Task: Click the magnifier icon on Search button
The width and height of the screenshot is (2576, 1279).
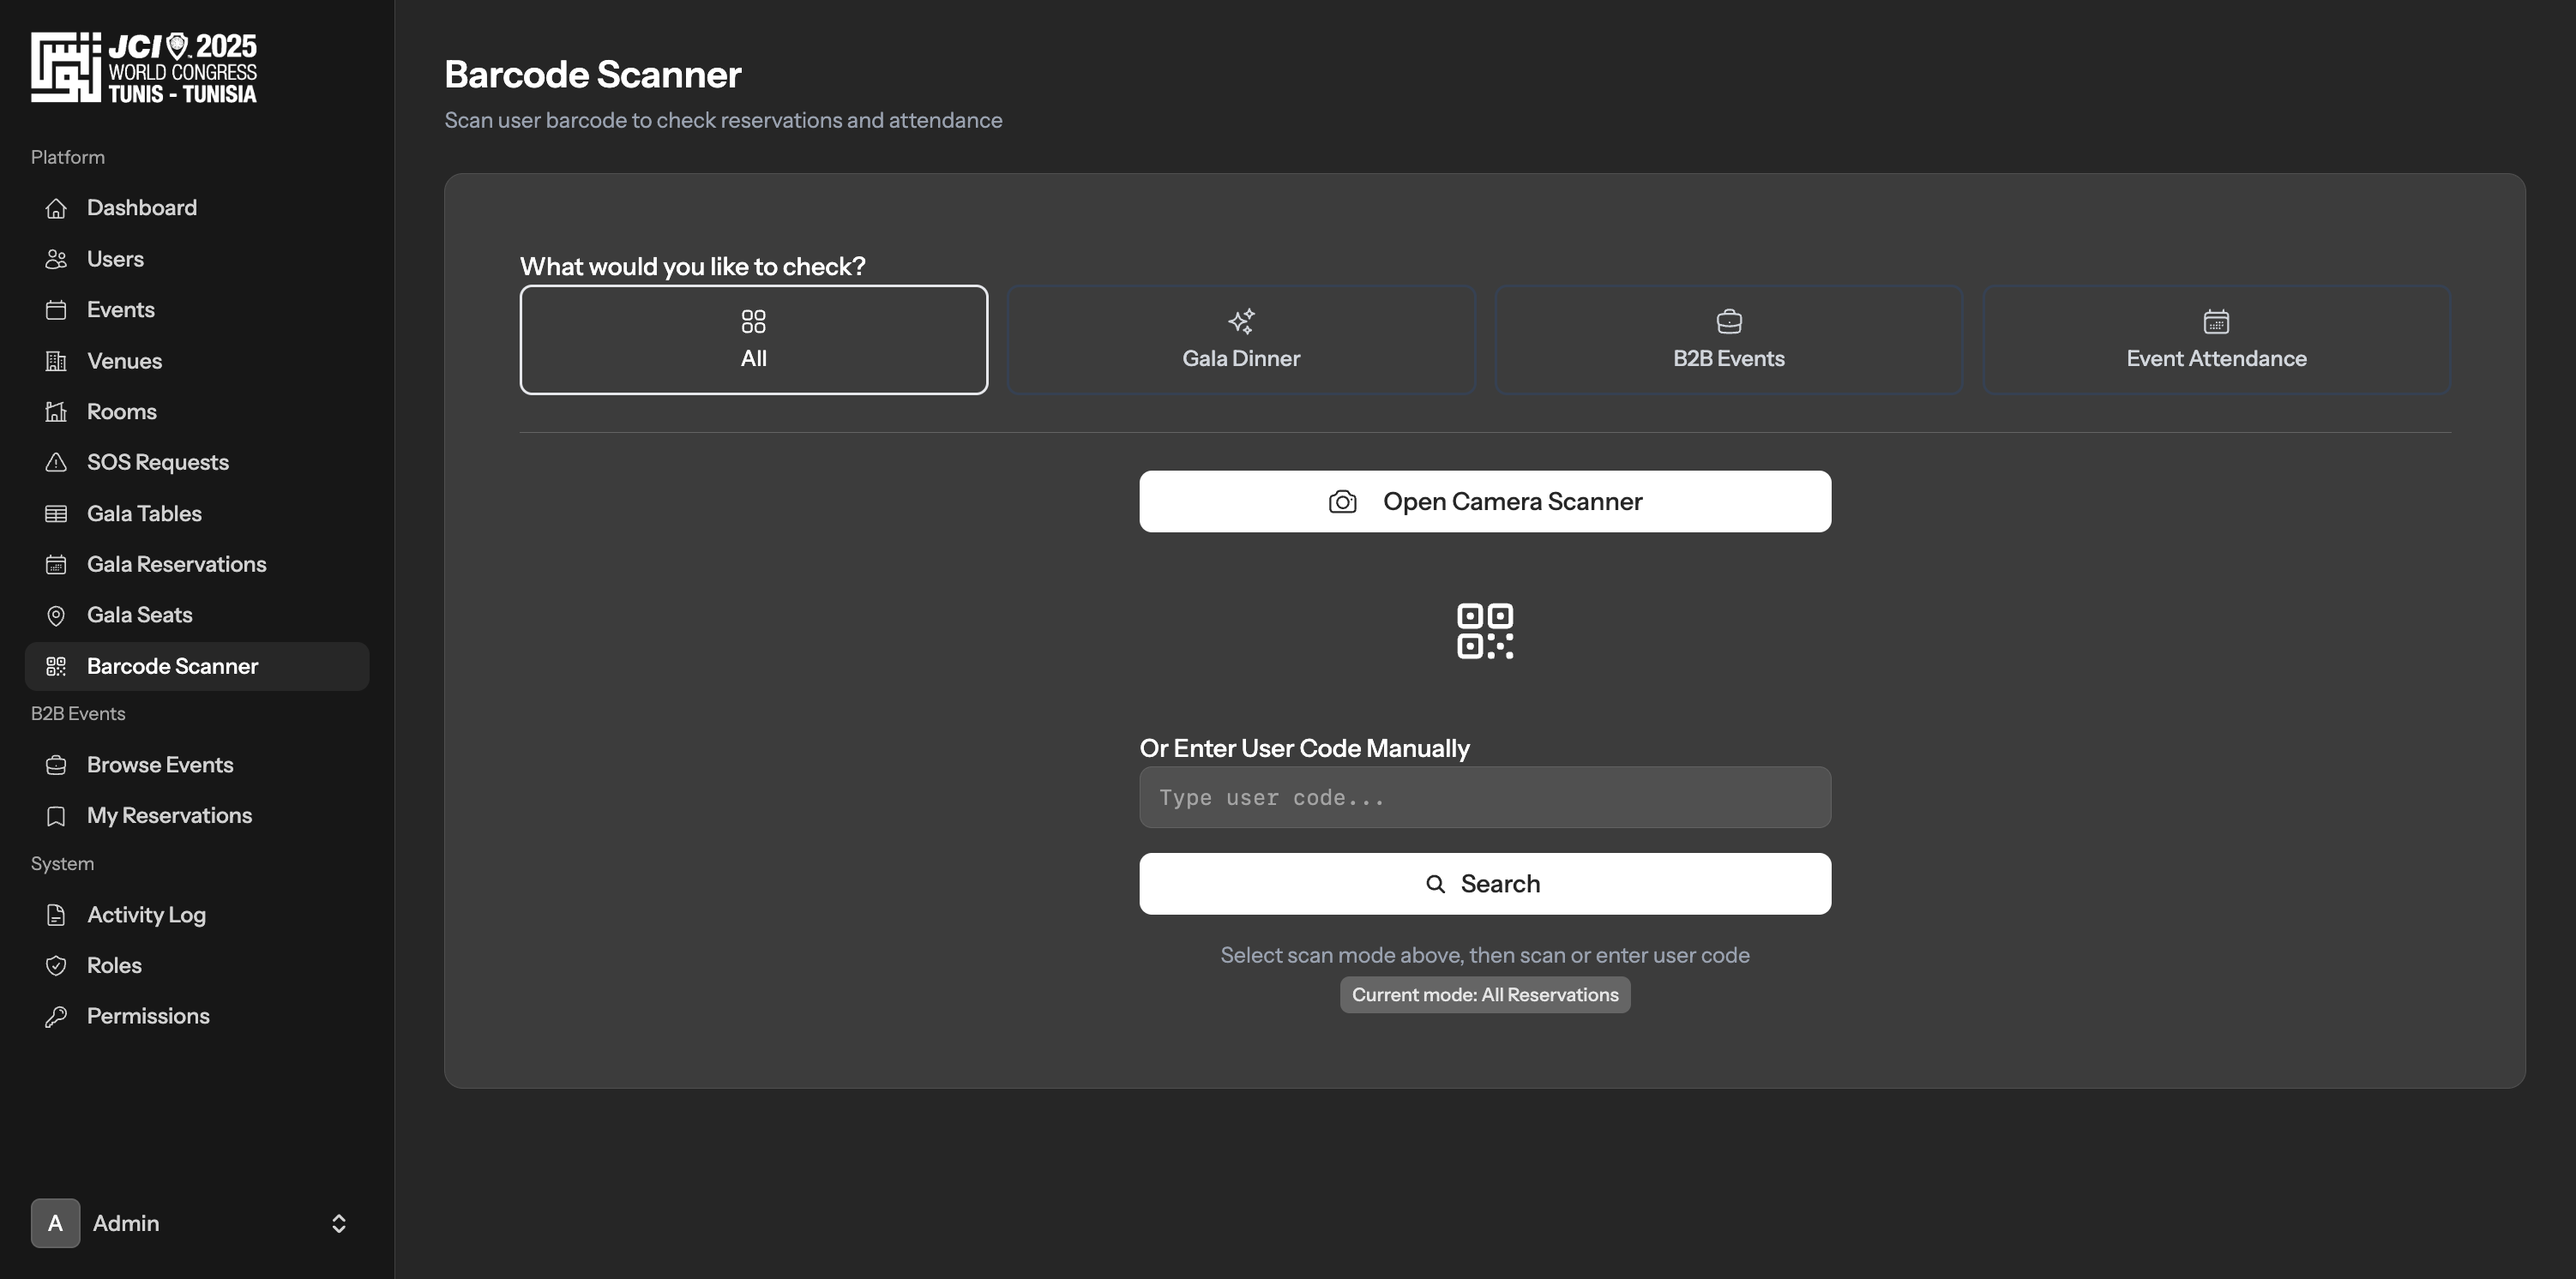Action: [1435, 884]
